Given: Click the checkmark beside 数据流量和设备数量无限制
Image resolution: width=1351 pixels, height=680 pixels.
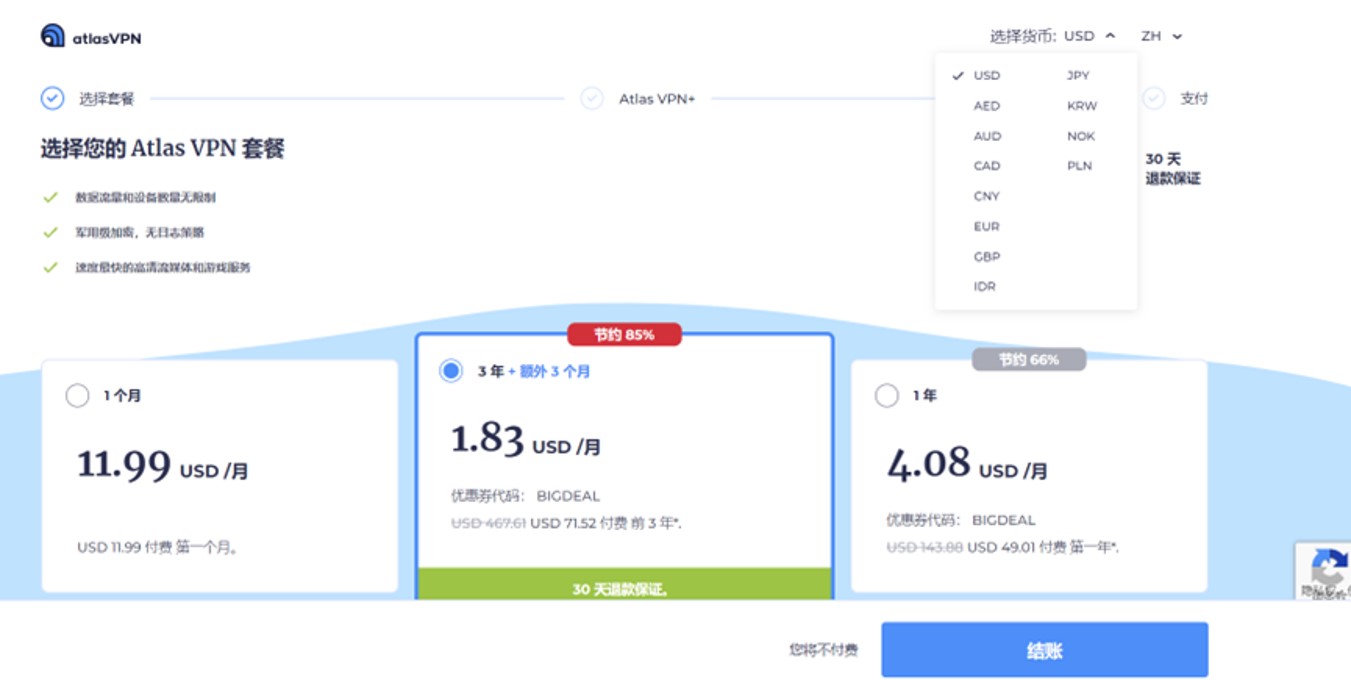Looking at the screenshot, I should point(50,197).
